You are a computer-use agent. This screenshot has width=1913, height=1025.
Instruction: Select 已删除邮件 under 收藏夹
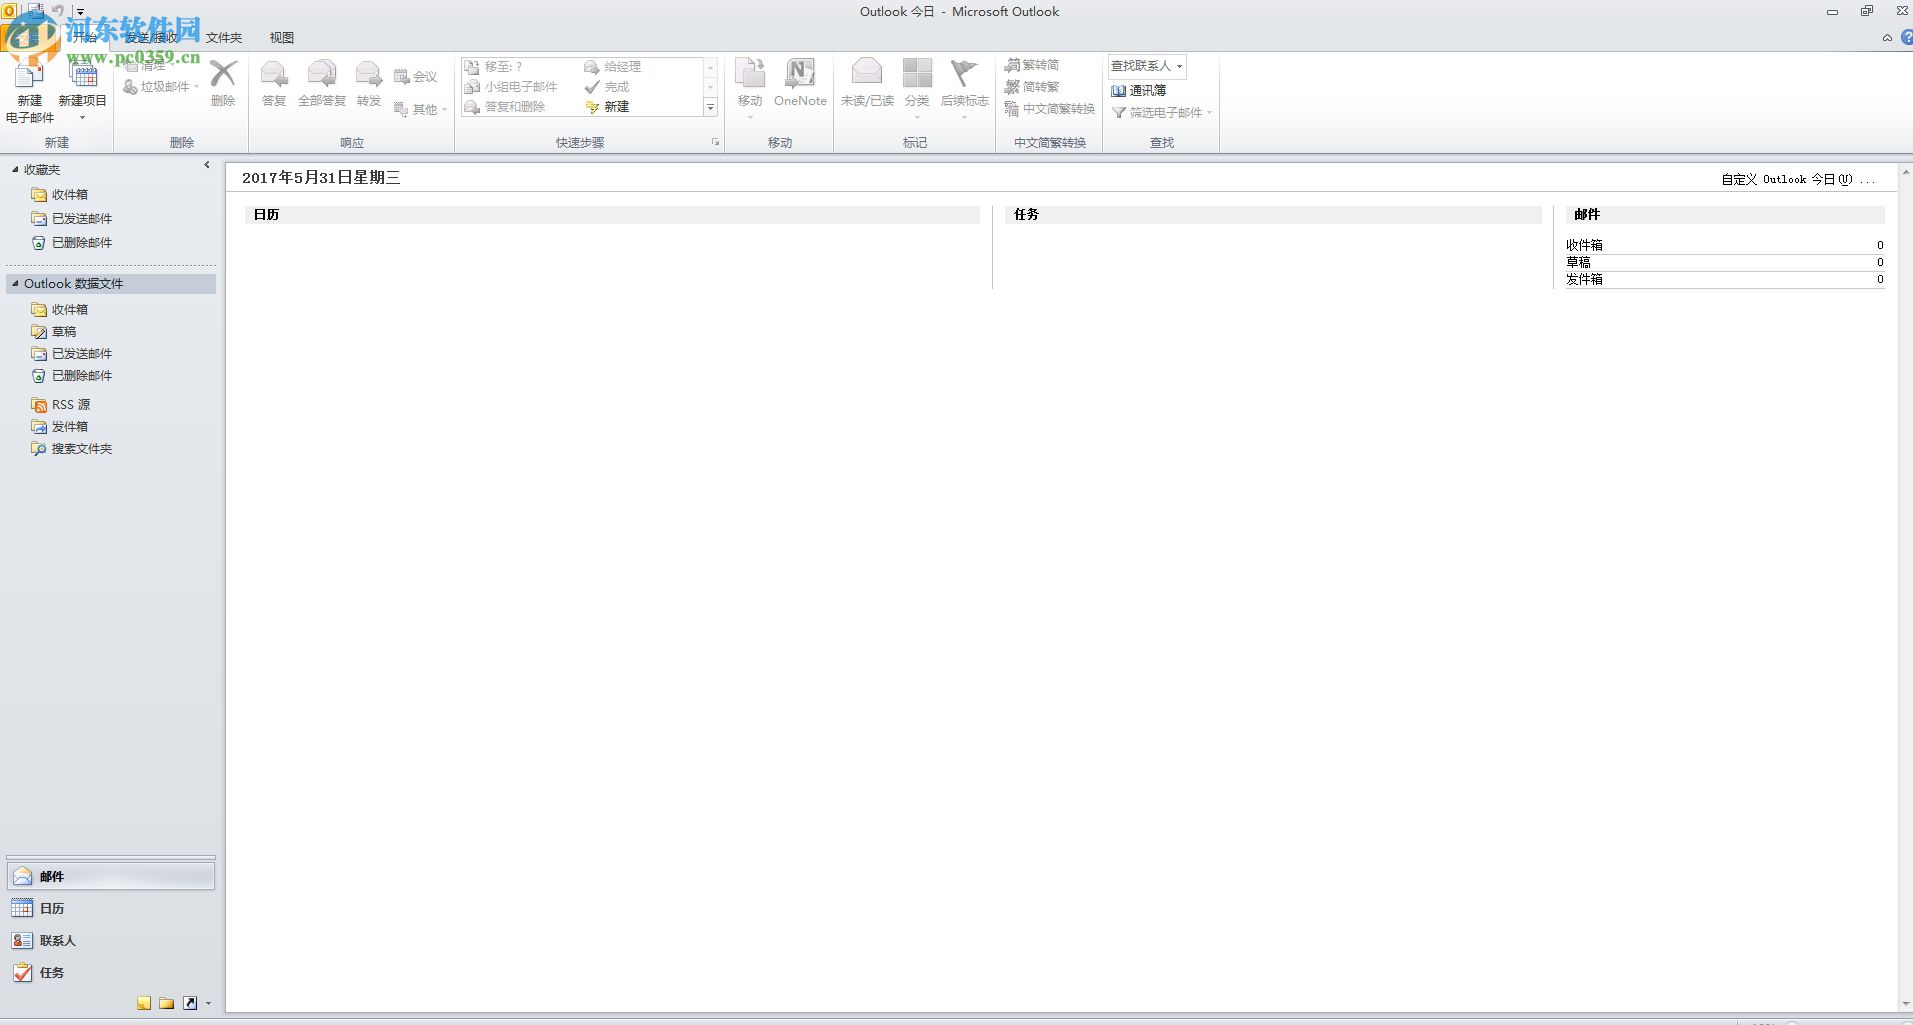(x=72, y=243)
